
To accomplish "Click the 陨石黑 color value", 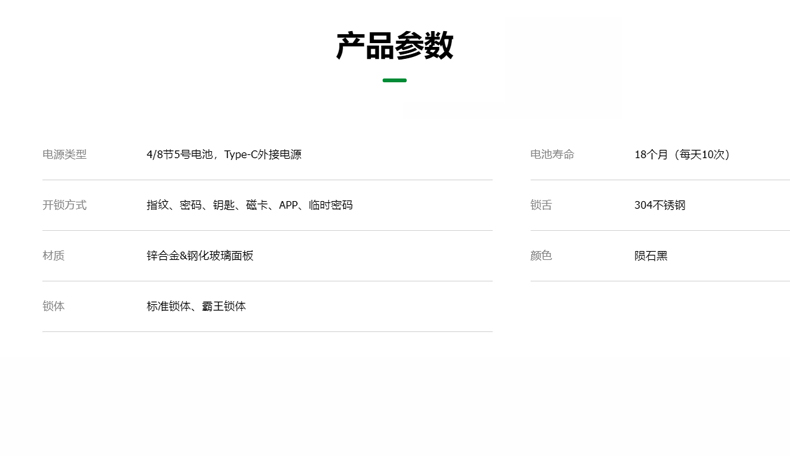I will pos(651,256).
